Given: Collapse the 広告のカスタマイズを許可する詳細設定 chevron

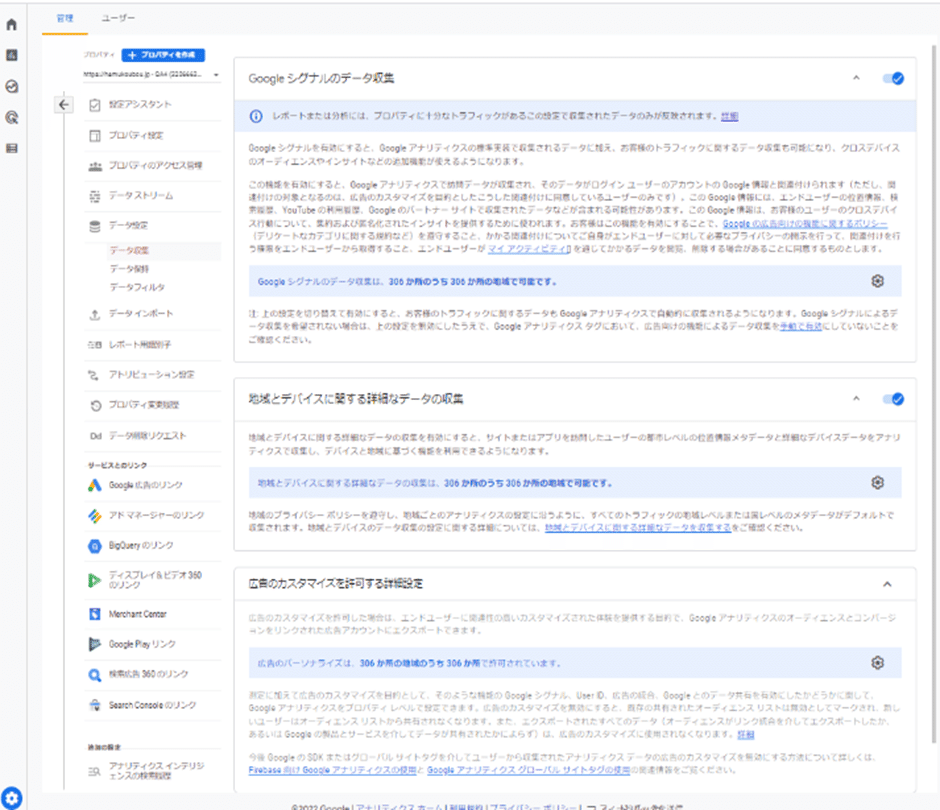Looking at the screenshot, I should (x=887, y=584).
